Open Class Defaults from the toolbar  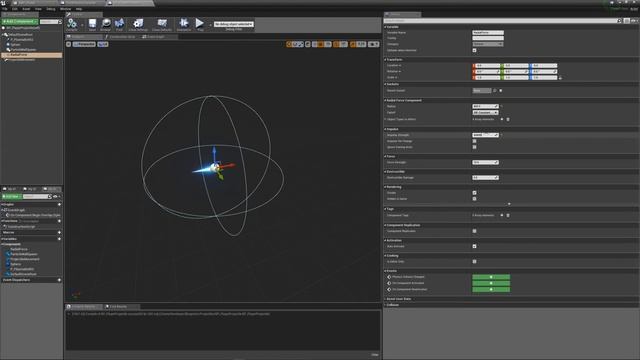pyautogui.click(x=162, y=24)
